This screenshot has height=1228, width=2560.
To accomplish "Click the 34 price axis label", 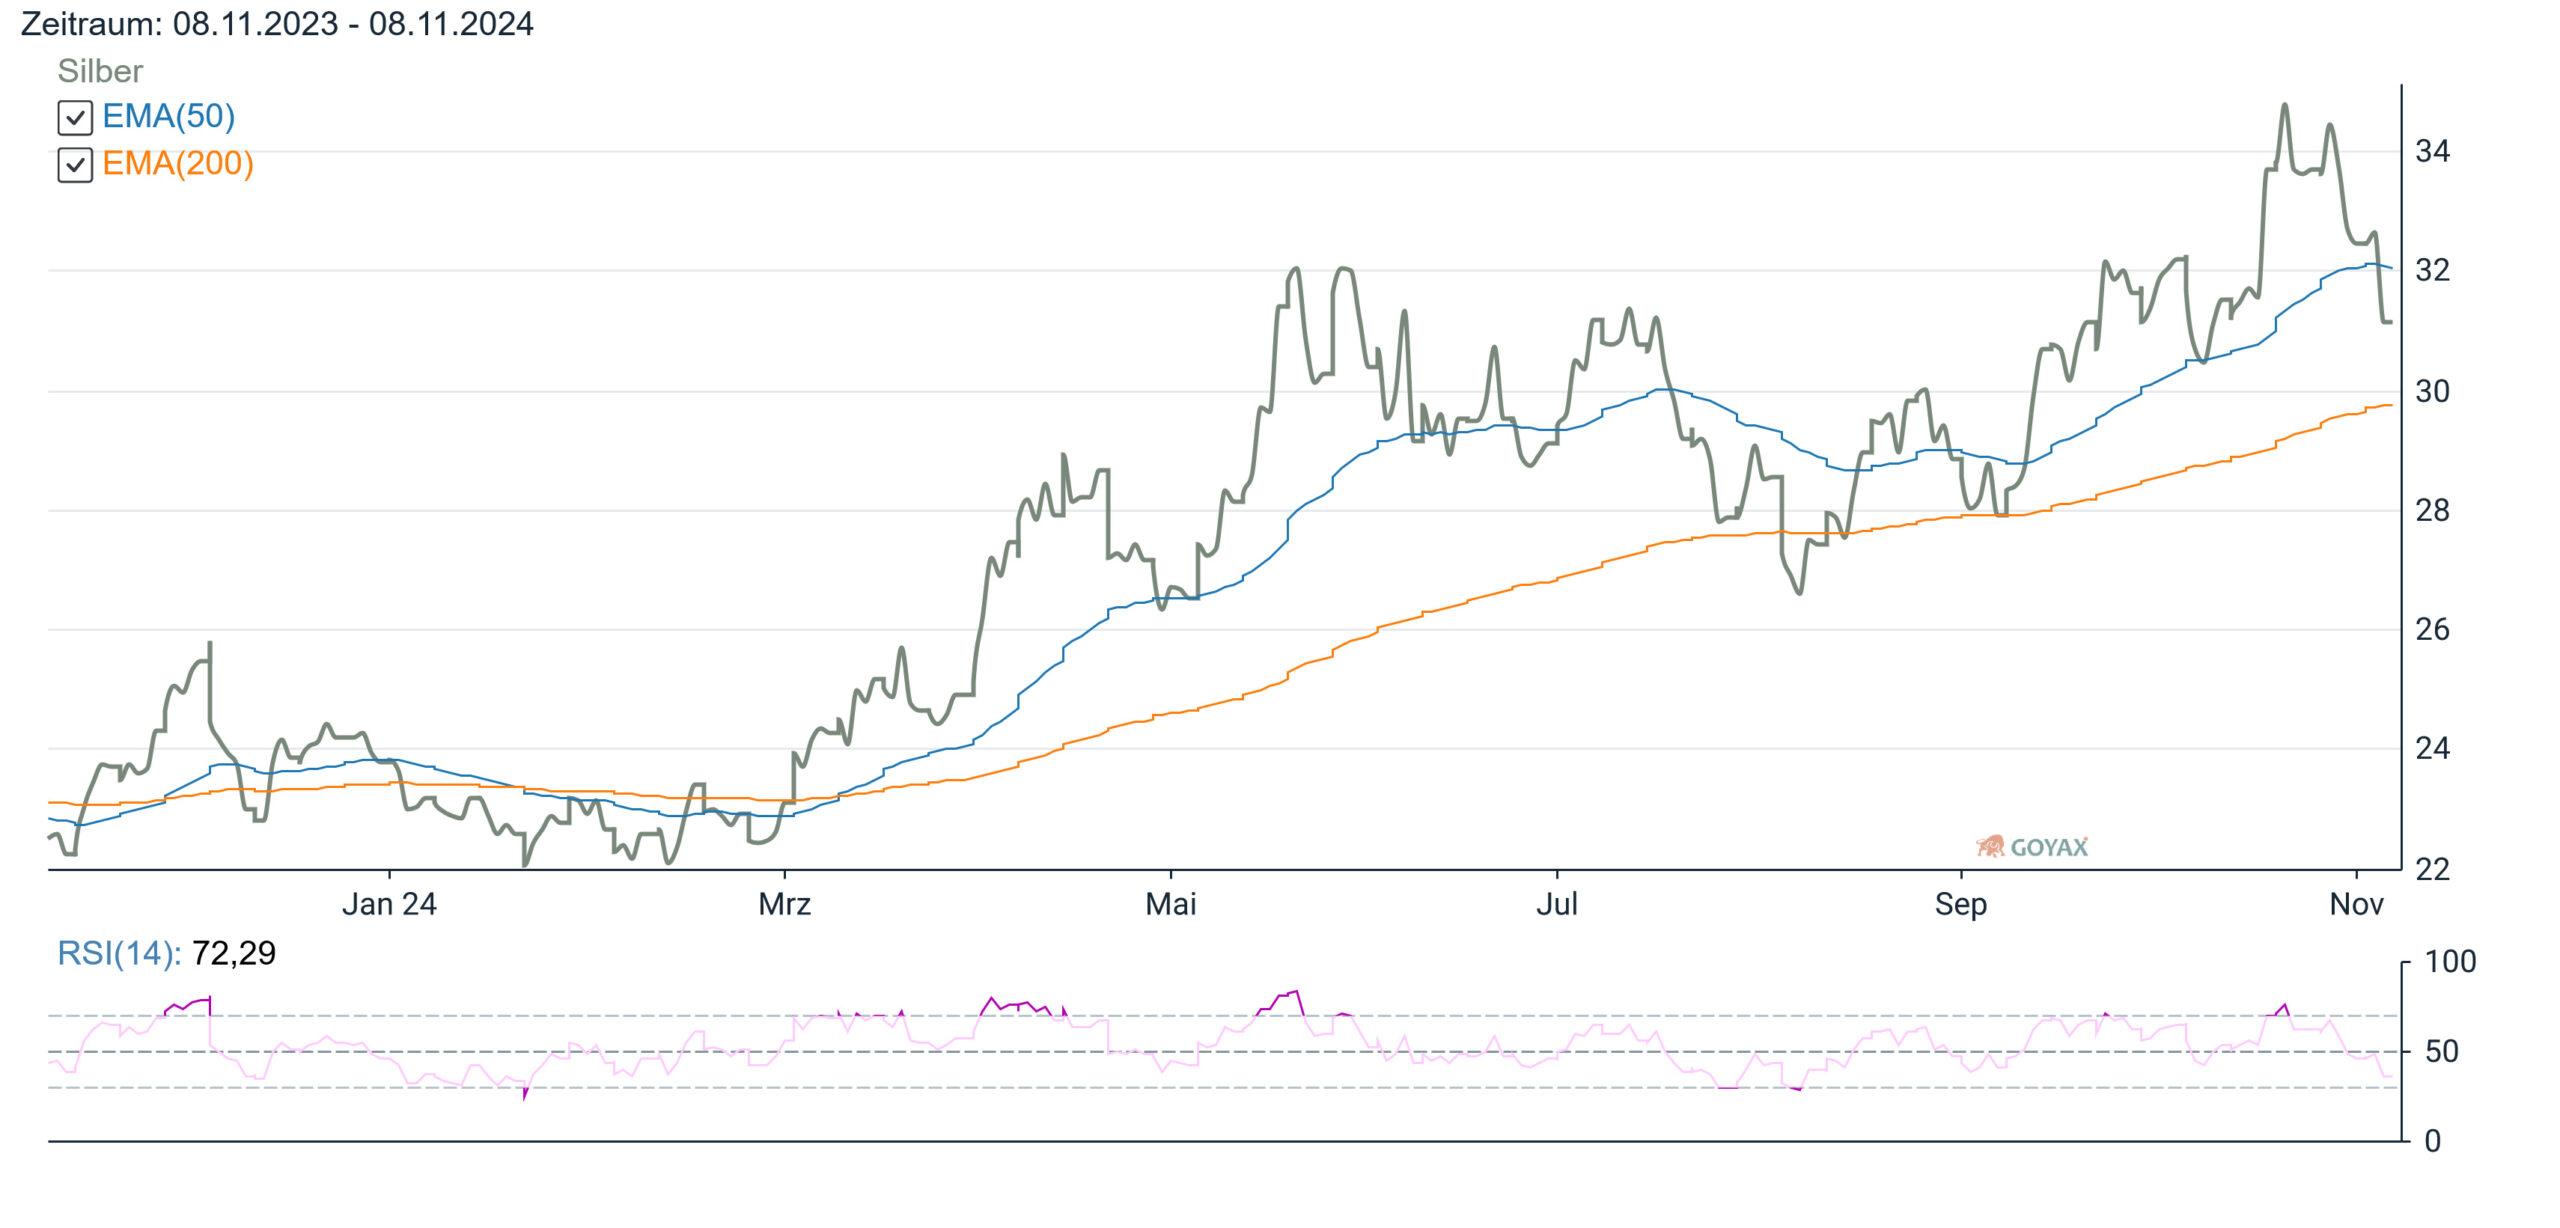I will (x=2433, y=151).
